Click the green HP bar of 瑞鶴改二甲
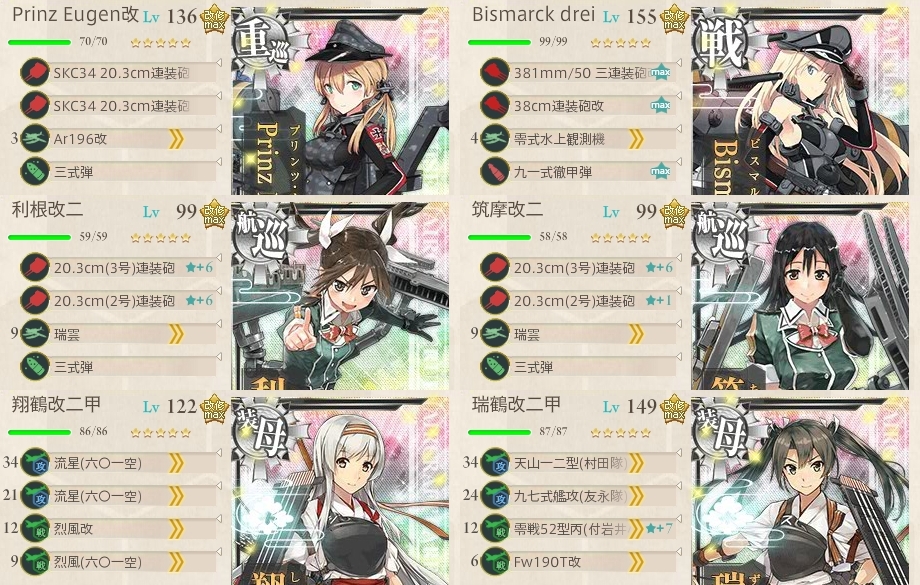The height and width of the screenshot is (585, 920). point(499,432)
